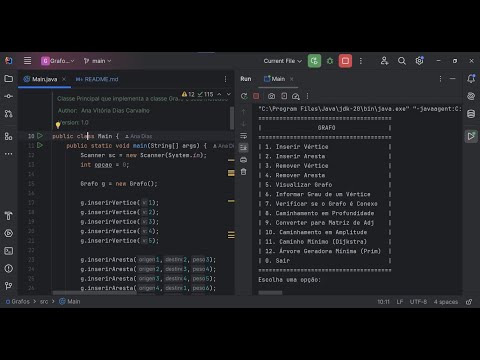The image size is (480, 360).
Task: Open the main branch dropdown
Action: point(97,61)
